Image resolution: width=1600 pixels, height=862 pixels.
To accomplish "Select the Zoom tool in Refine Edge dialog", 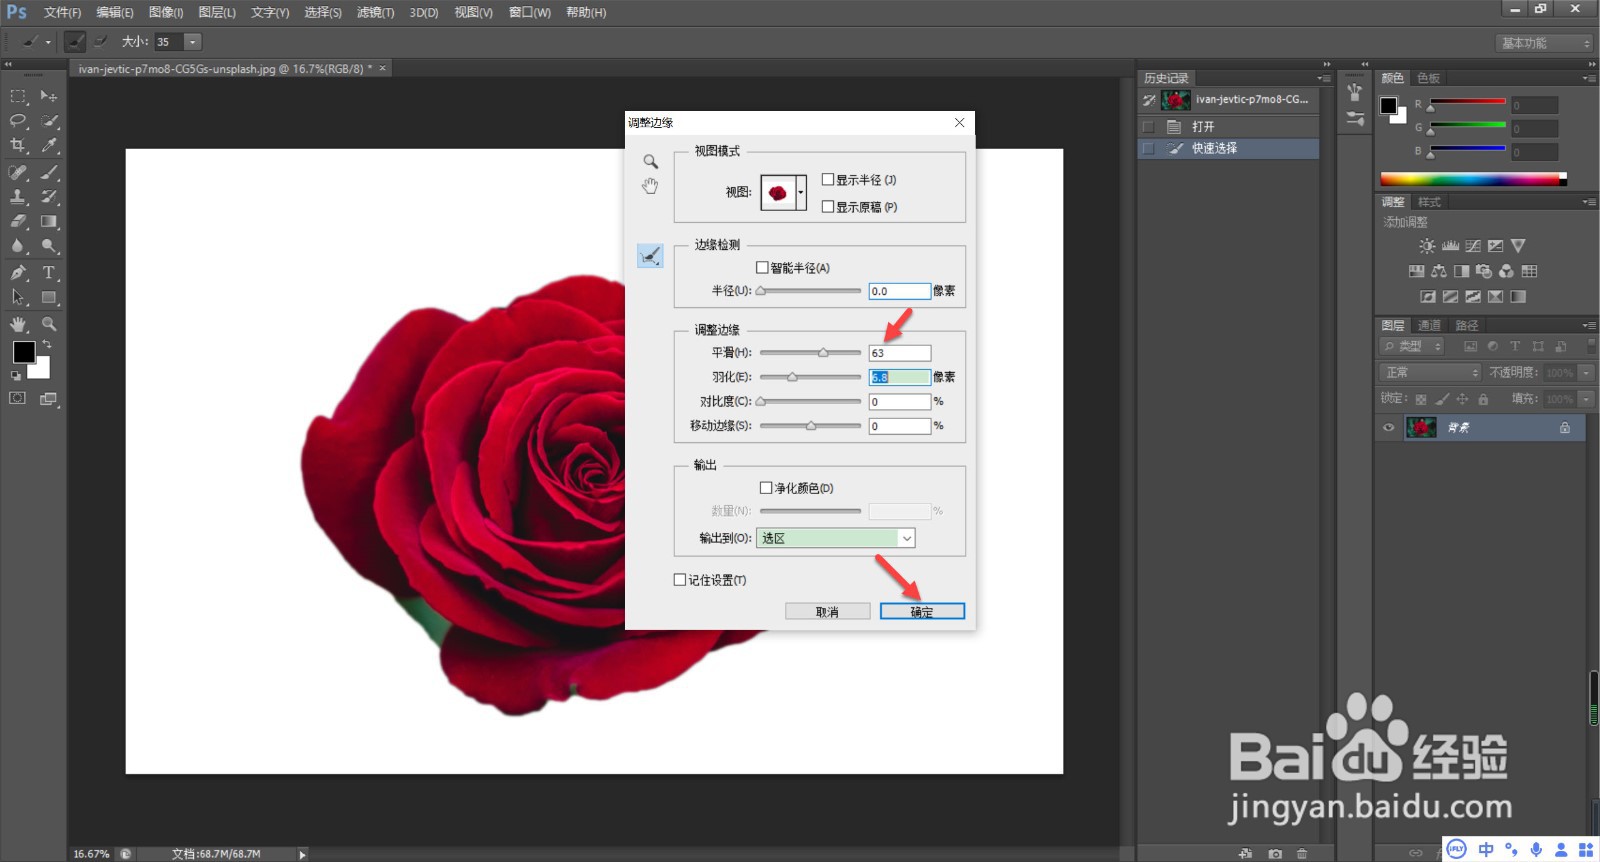I will click(650, 161).
